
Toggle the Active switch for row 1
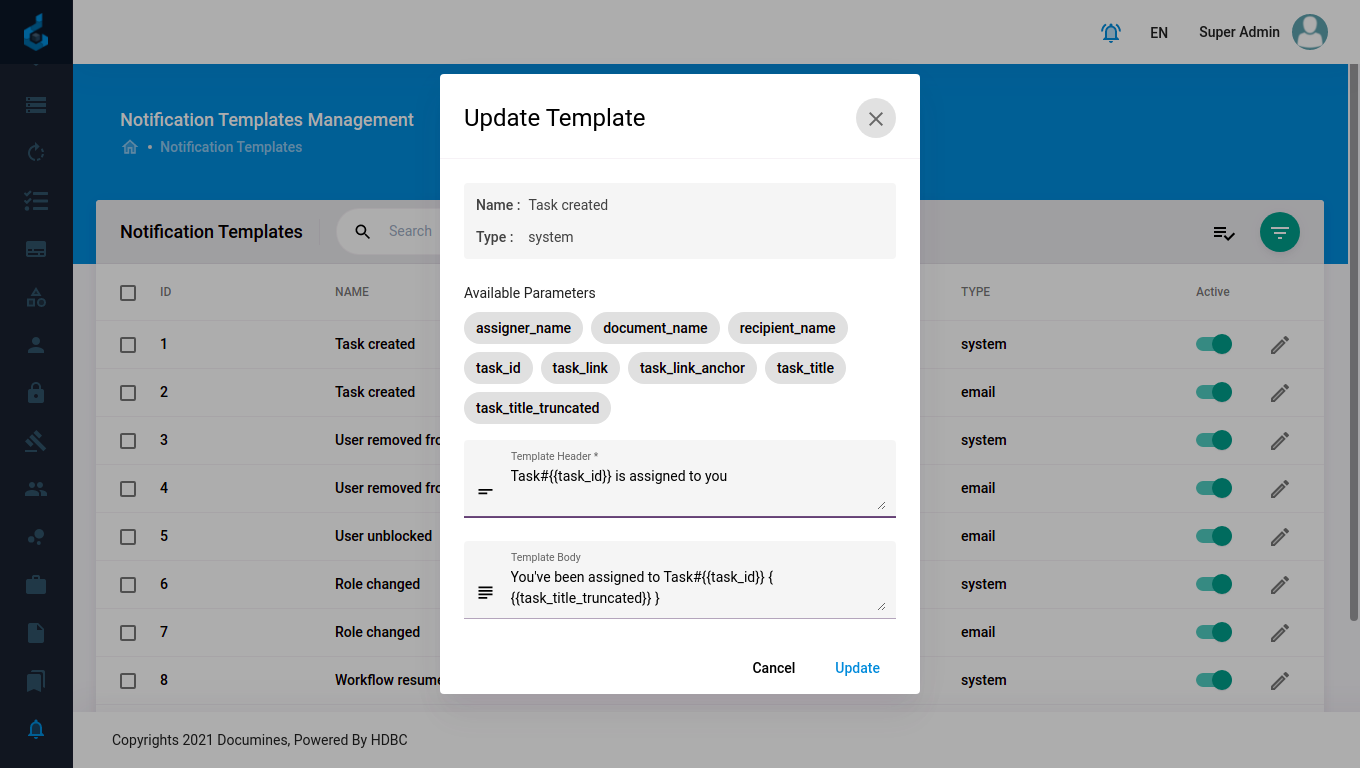pyautogui.click(x=1213, y=345)
